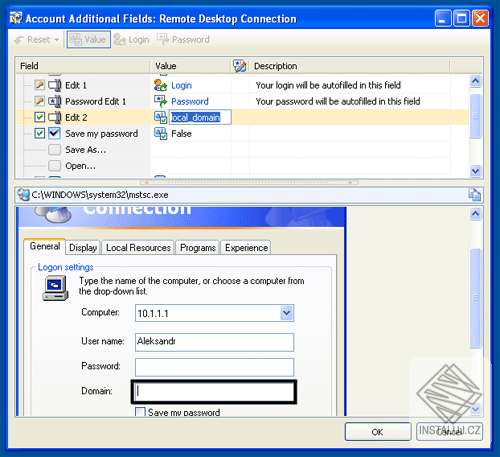The width and height of the screenshot is (500, 457).
Task: Click the value icon beside local_domain
Action: (x=160, y=117)
